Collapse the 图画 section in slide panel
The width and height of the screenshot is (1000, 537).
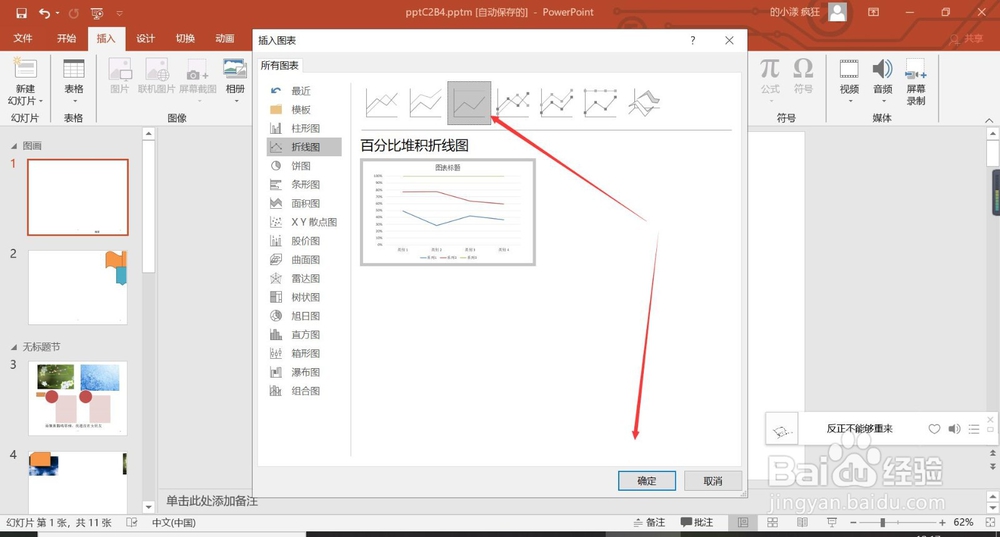tap(14, 146)
